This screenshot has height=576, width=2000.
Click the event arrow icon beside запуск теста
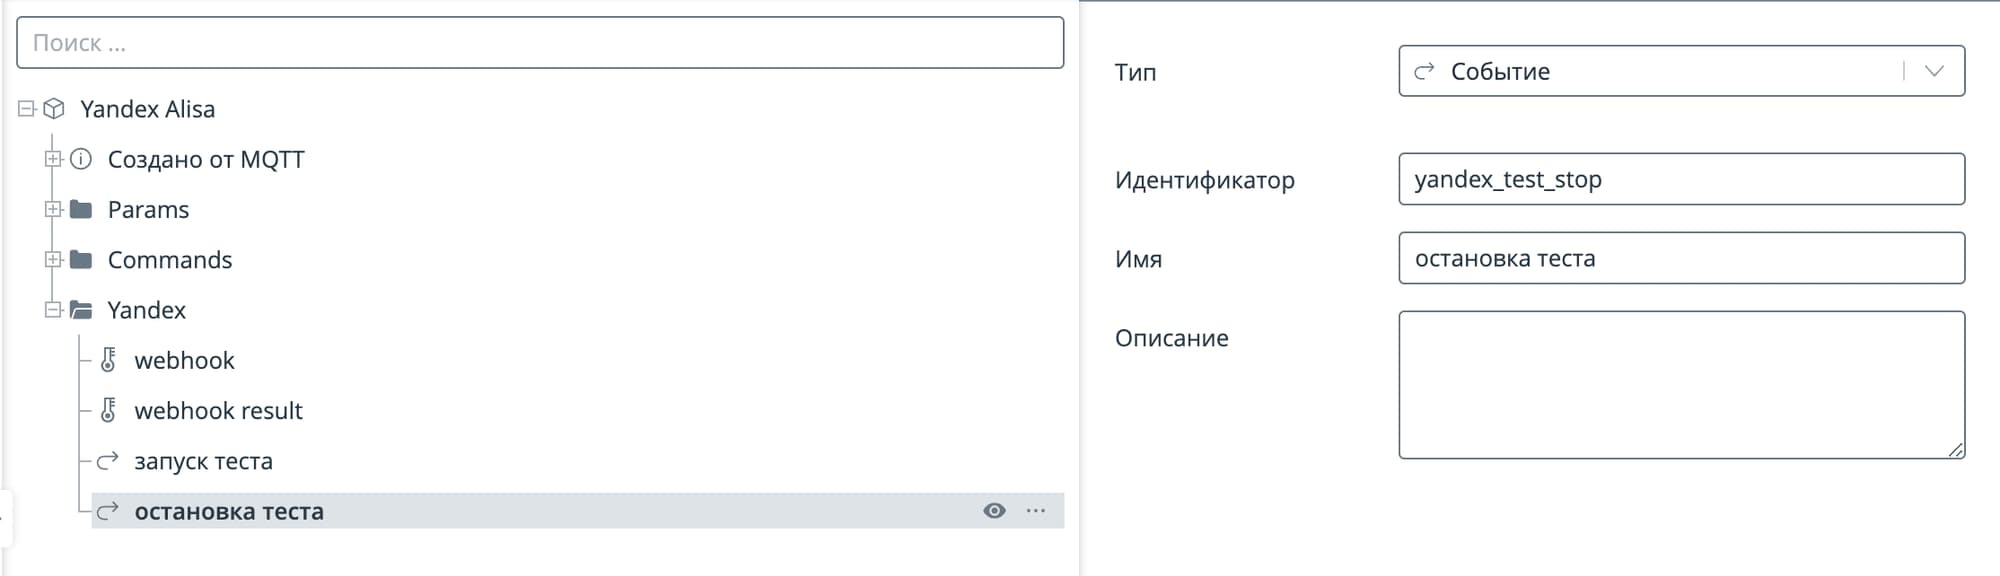(x=108, y=461)
